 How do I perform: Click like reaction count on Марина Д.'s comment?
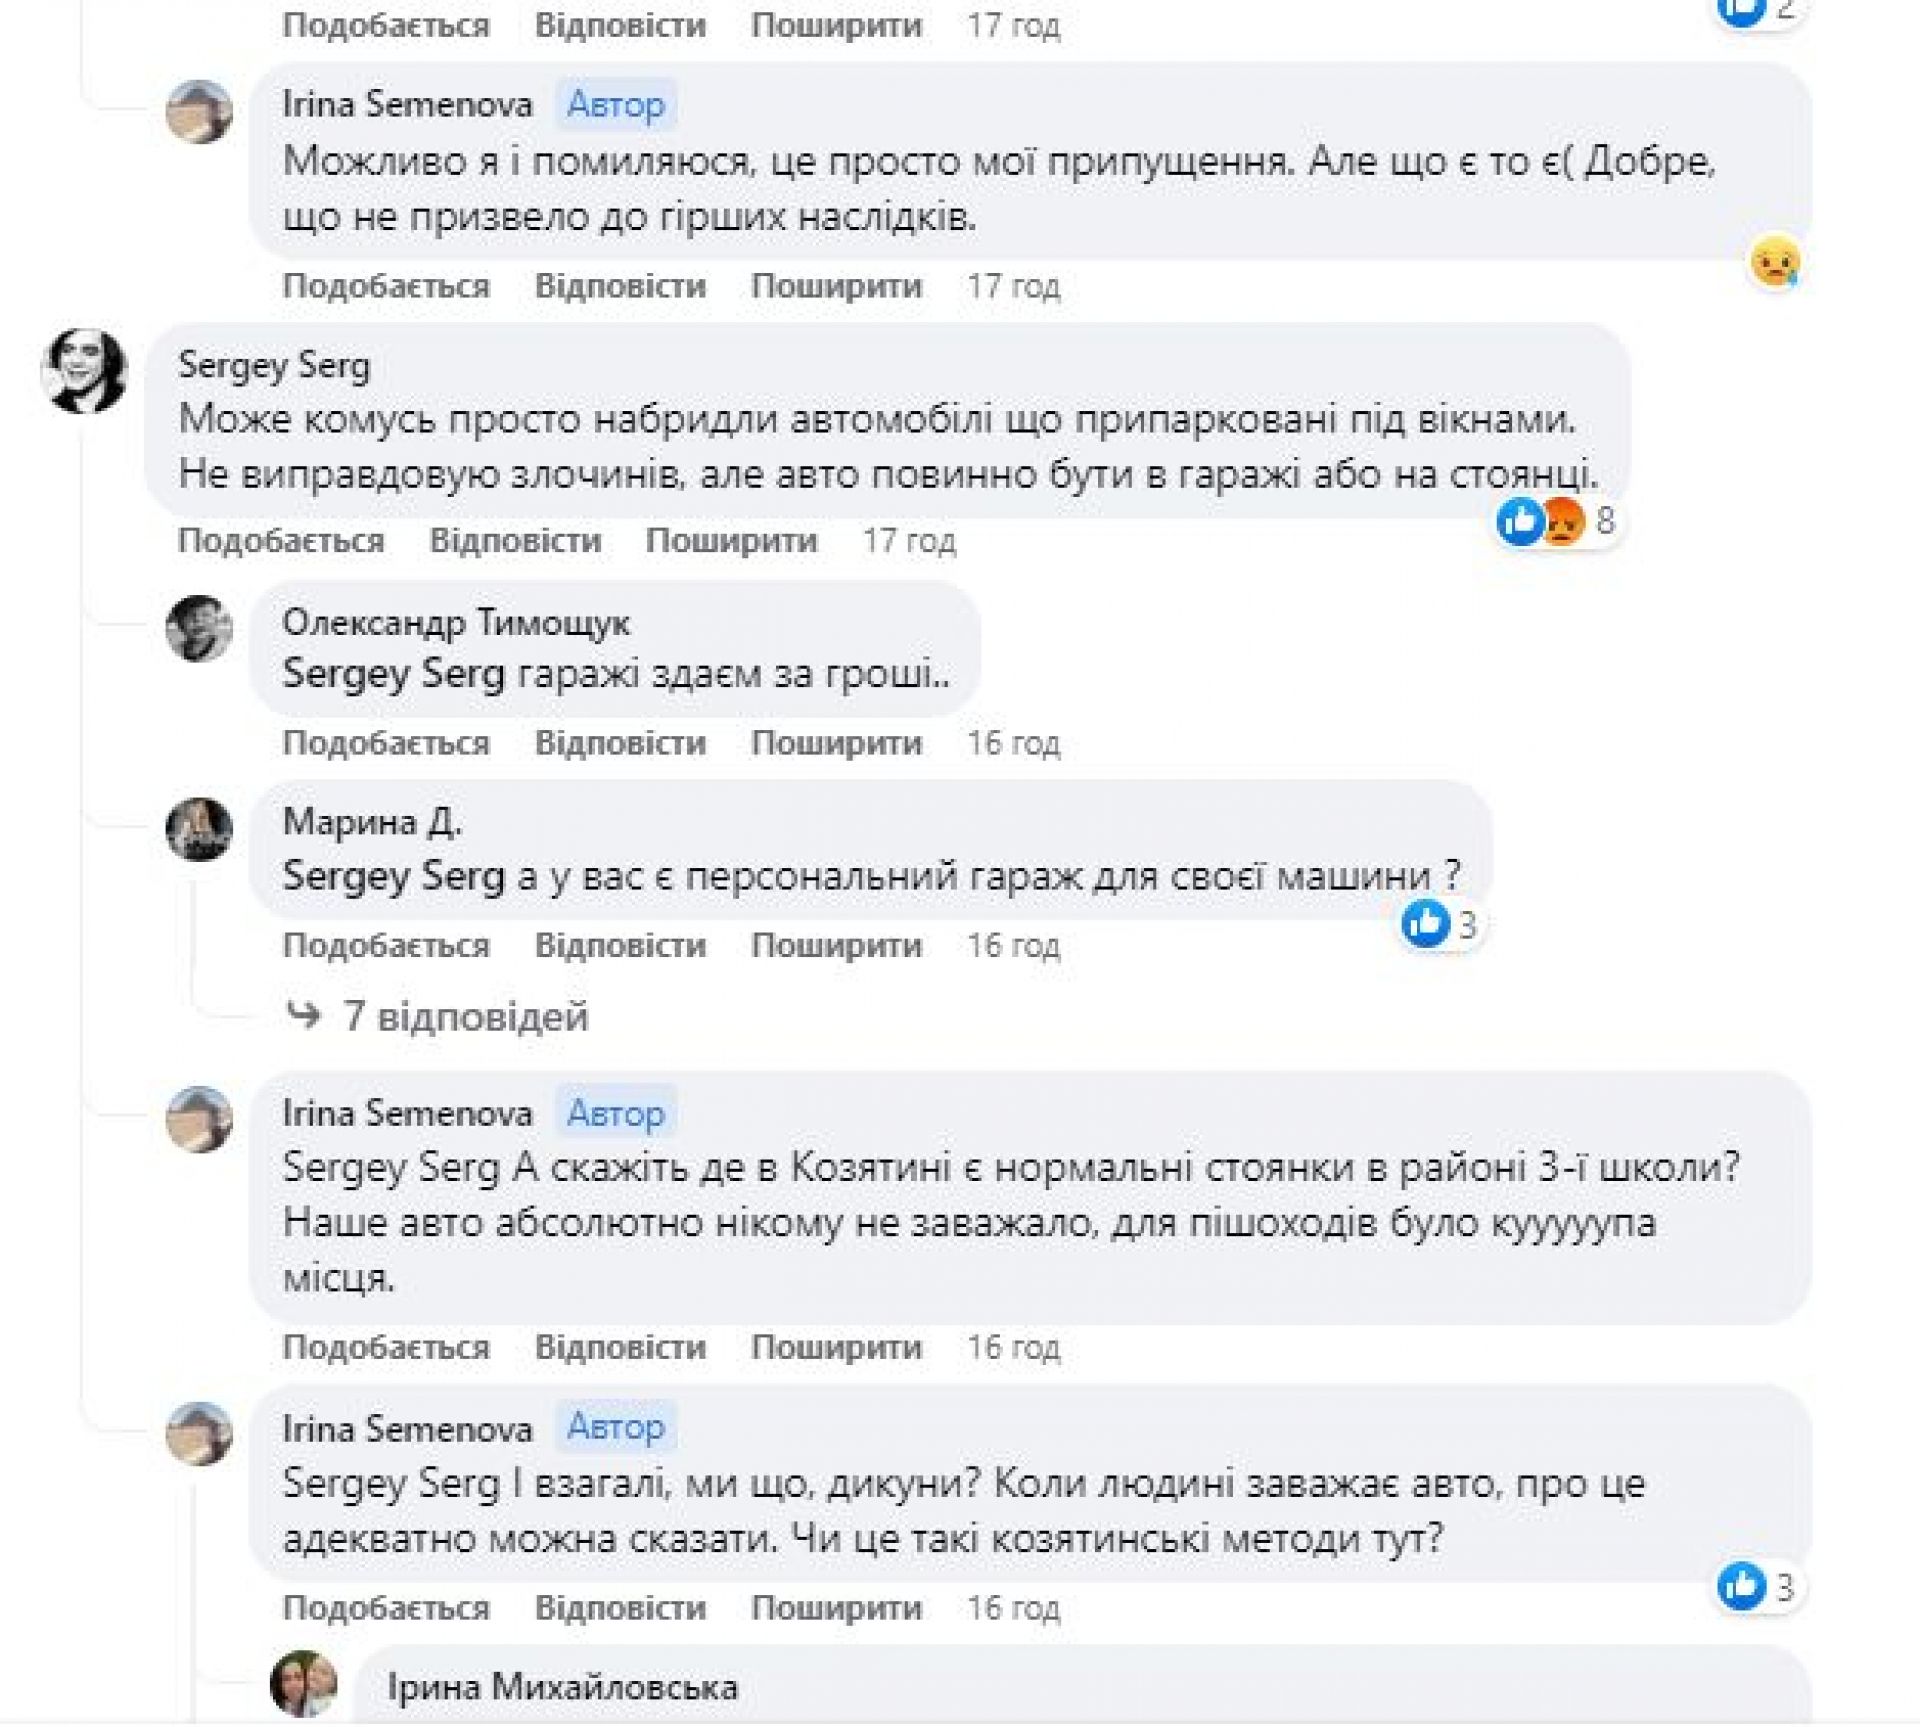point(1439,925)
